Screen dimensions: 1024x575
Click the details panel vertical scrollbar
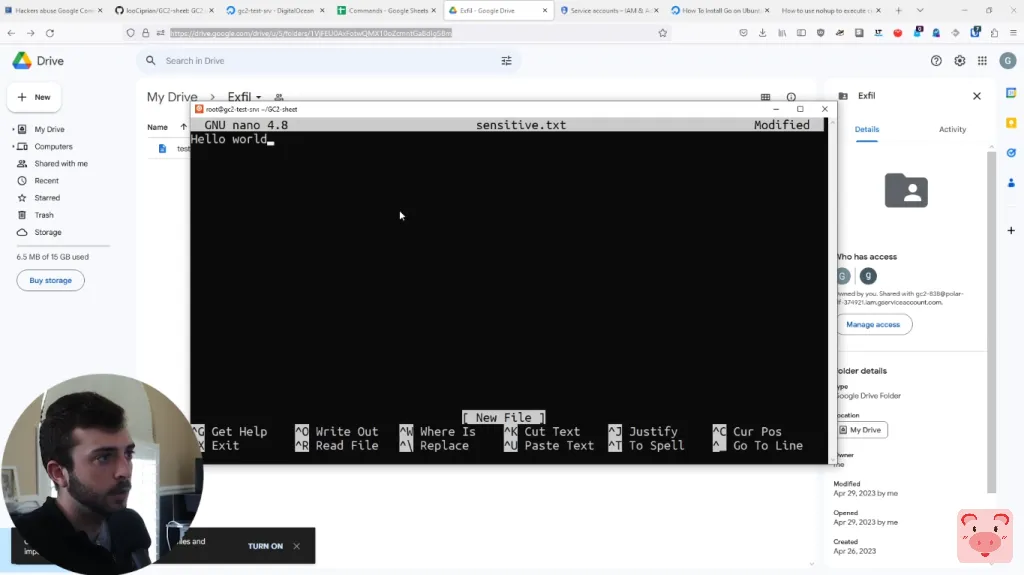[991, 320]
